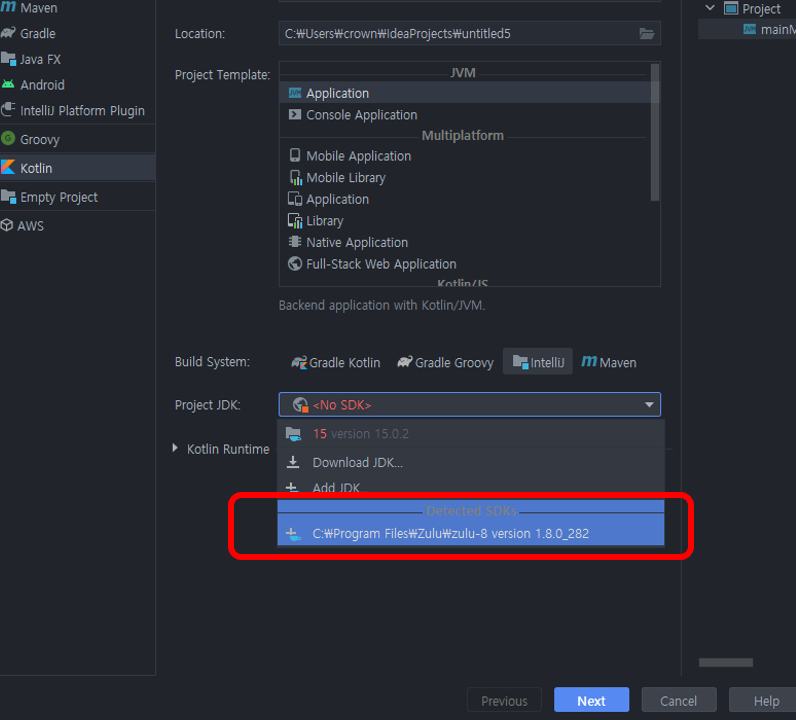Collapse the Project tree node
The height and width of the screenshot is (720, 796).
(710, 8)
